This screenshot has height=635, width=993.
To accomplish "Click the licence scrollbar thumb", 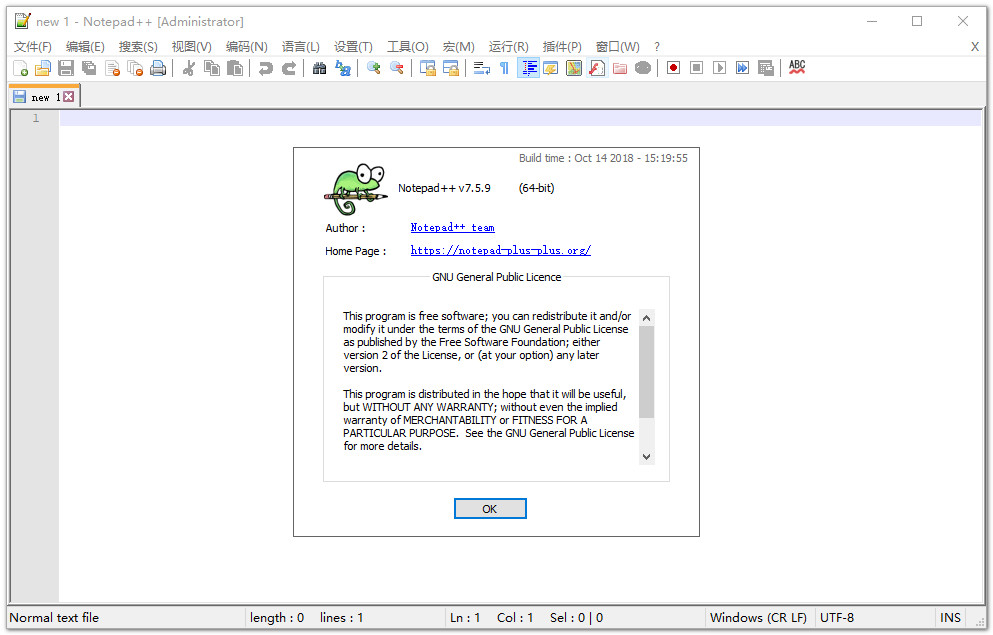I will (646, 372).
